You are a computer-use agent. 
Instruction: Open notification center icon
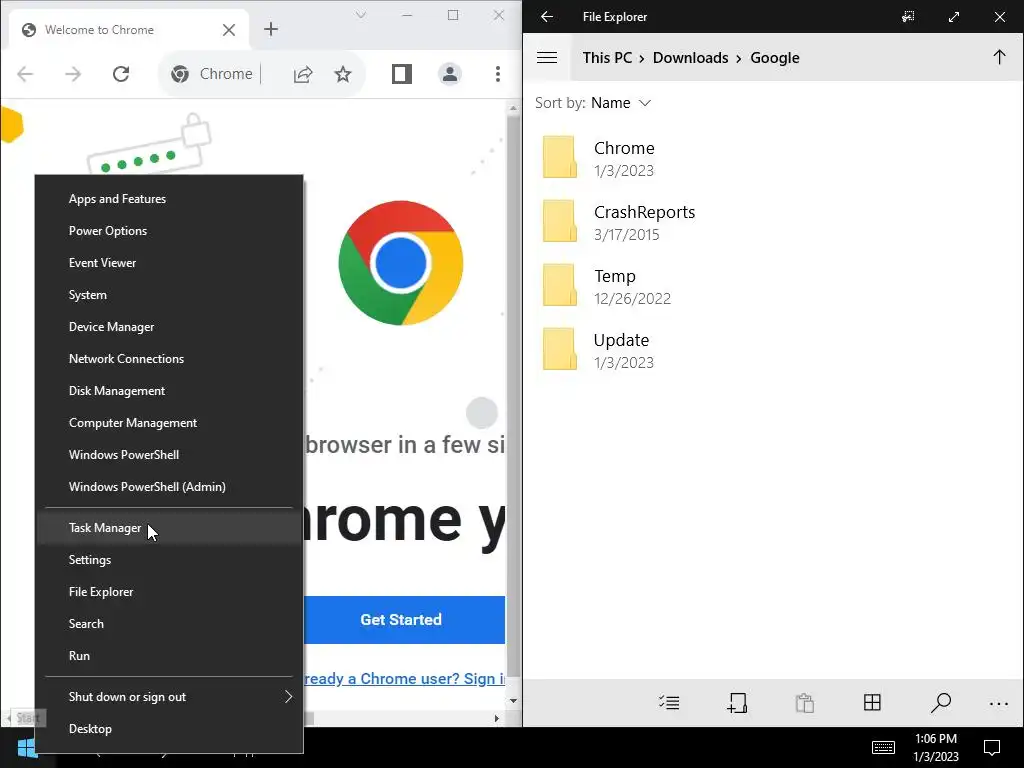992,748
